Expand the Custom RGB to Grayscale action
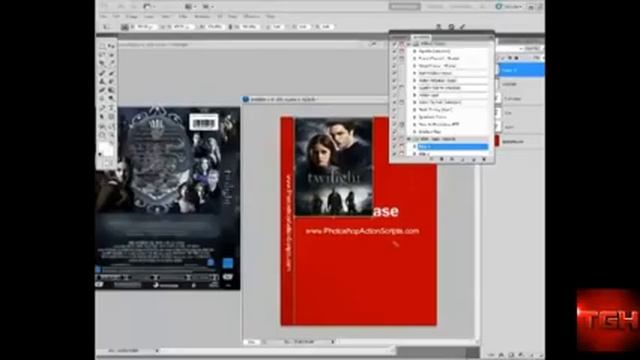This screenshot has width=640, height=360. tap(414, 88)
